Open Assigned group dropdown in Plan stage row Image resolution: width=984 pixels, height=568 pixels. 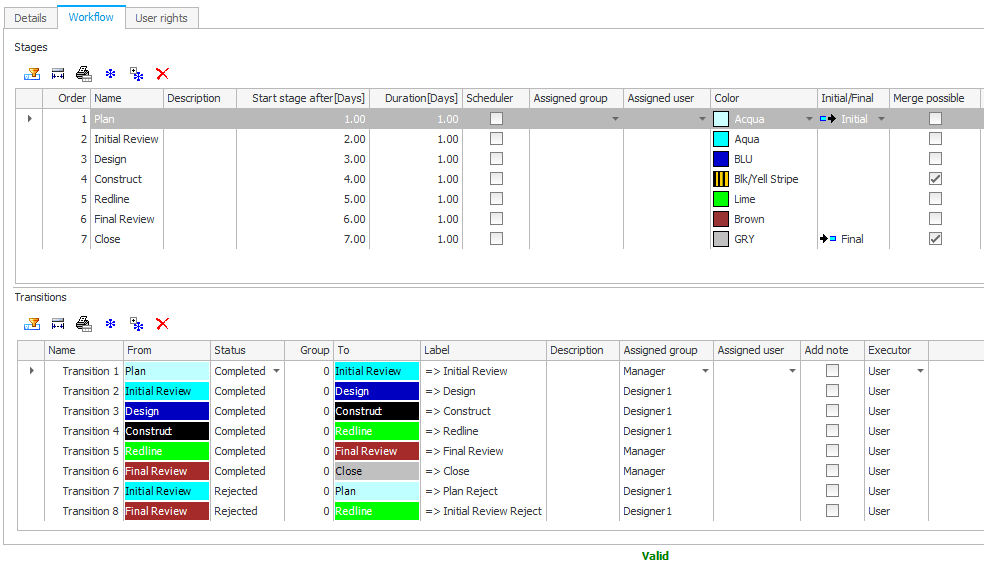615,119
